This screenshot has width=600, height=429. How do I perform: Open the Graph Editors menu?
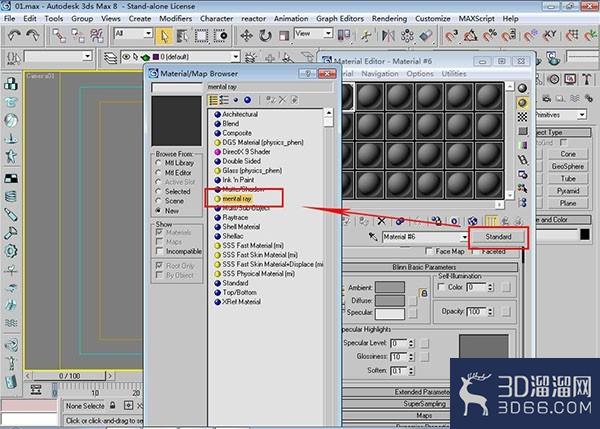[340, 18]
